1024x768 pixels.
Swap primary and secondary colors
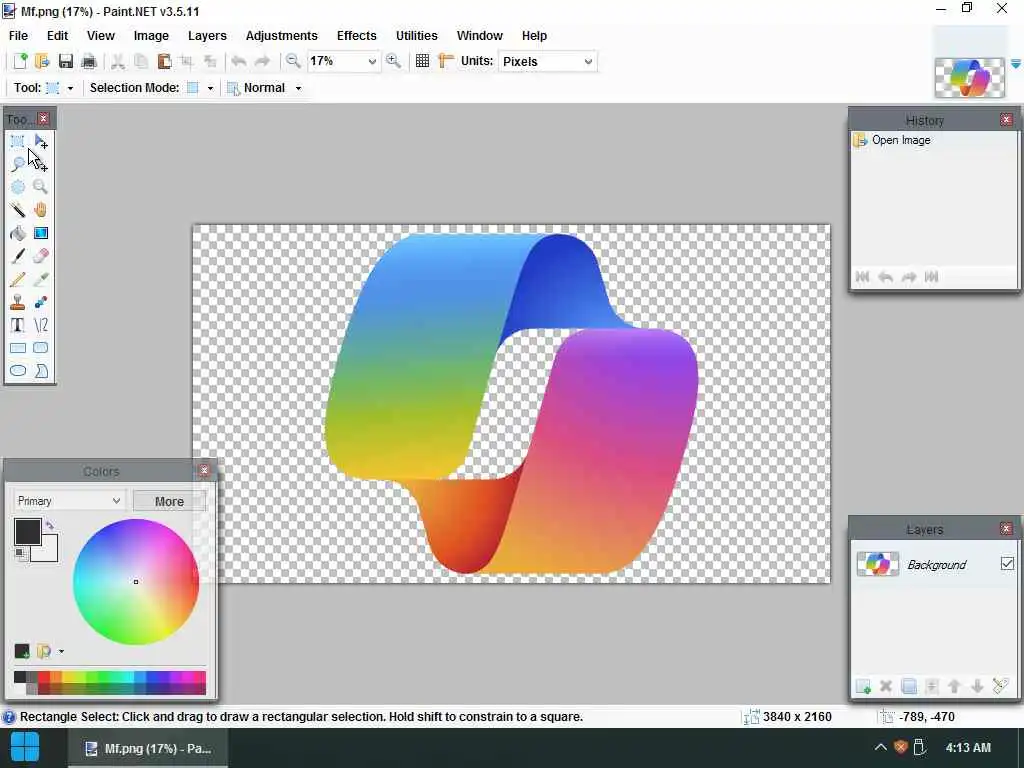[x=50, y=524]
